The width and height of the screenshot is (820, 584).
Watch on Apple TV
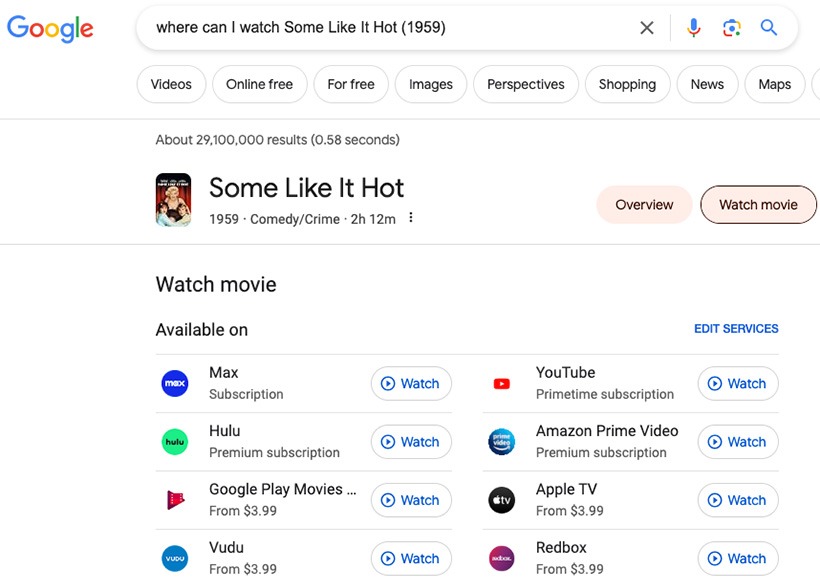[x=738, y=500]
